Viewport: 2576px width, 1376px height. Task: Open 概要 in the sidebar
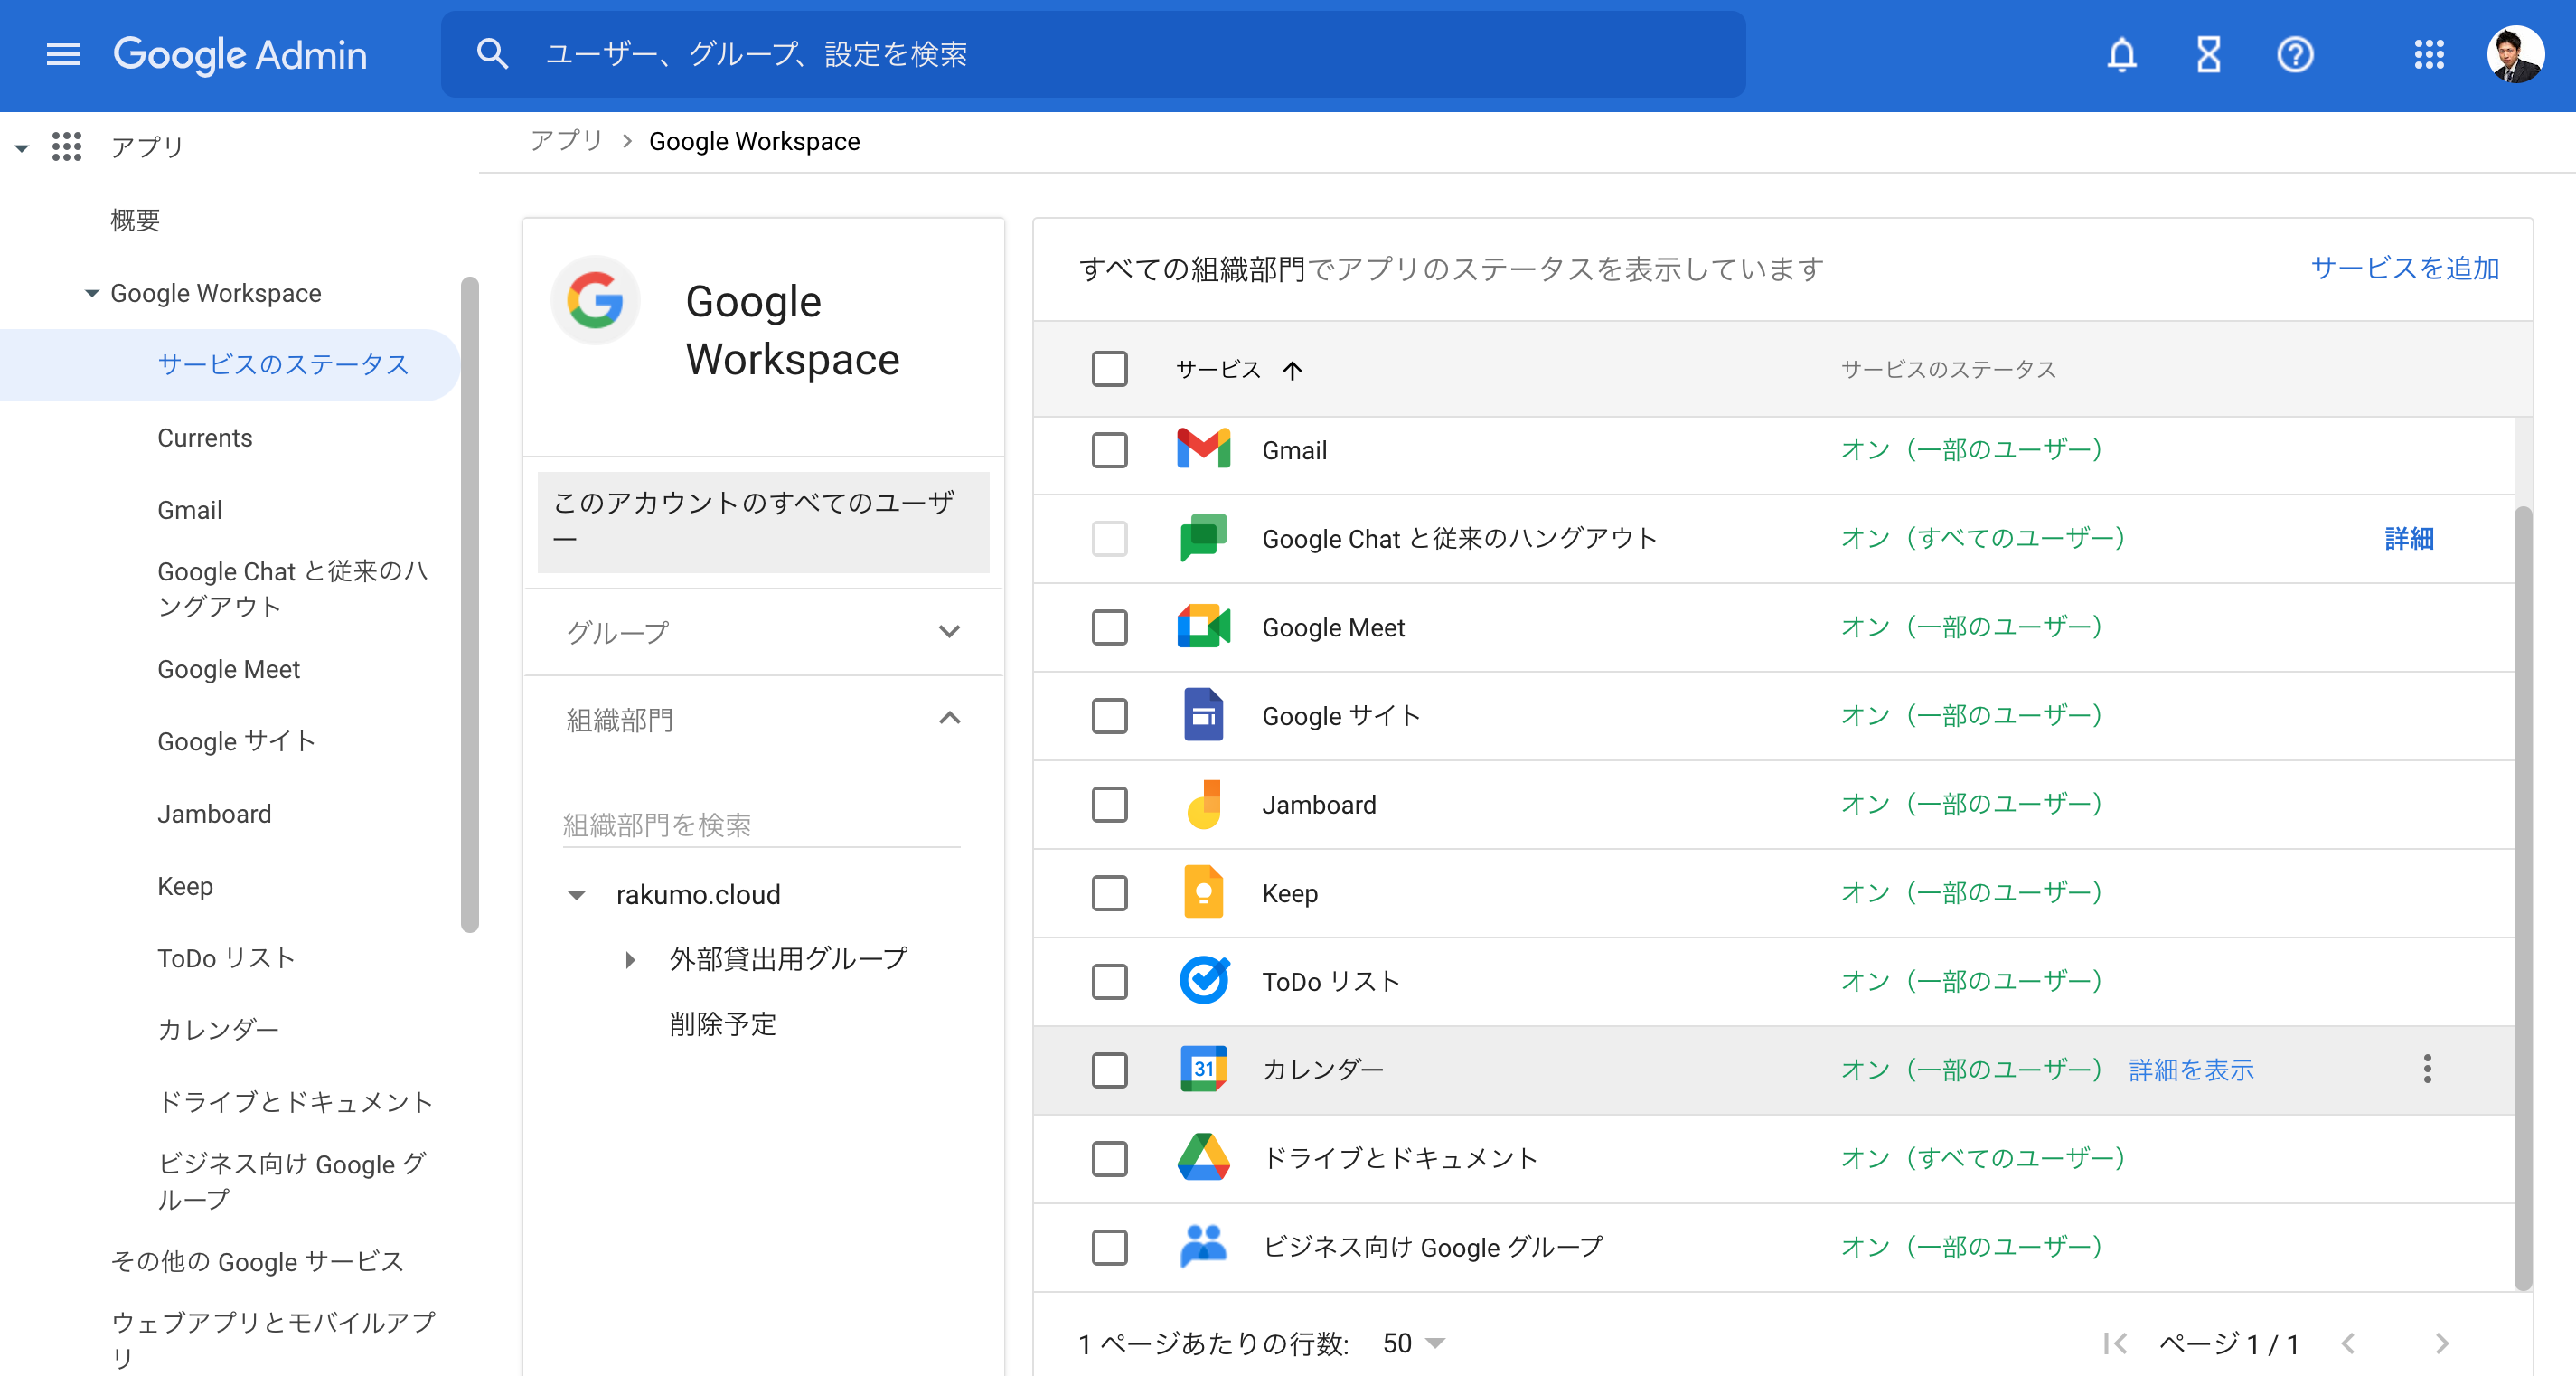pos(134,220)
